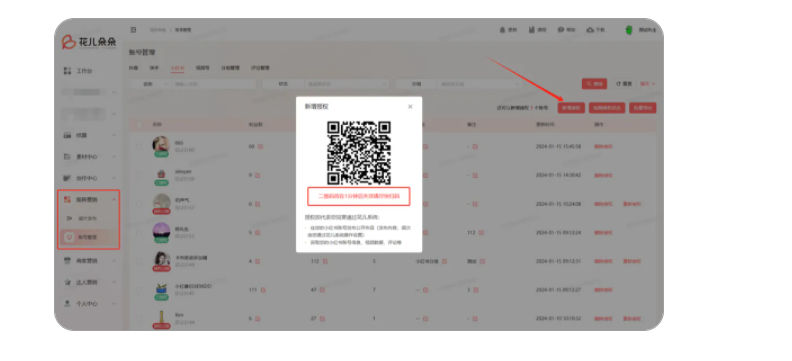Expand the 素材中心 sidebar chevron
This screenshot has height=361, width=792.
(x=114, y=157)
